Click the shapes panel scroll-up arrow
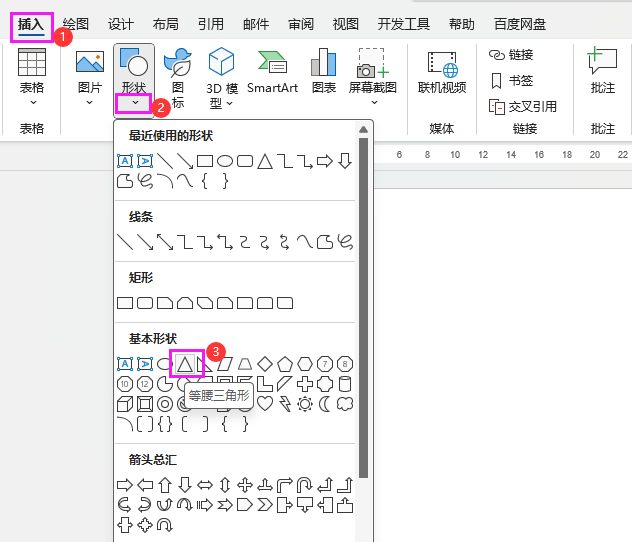 pyautogui.click(x=363, y=129)
